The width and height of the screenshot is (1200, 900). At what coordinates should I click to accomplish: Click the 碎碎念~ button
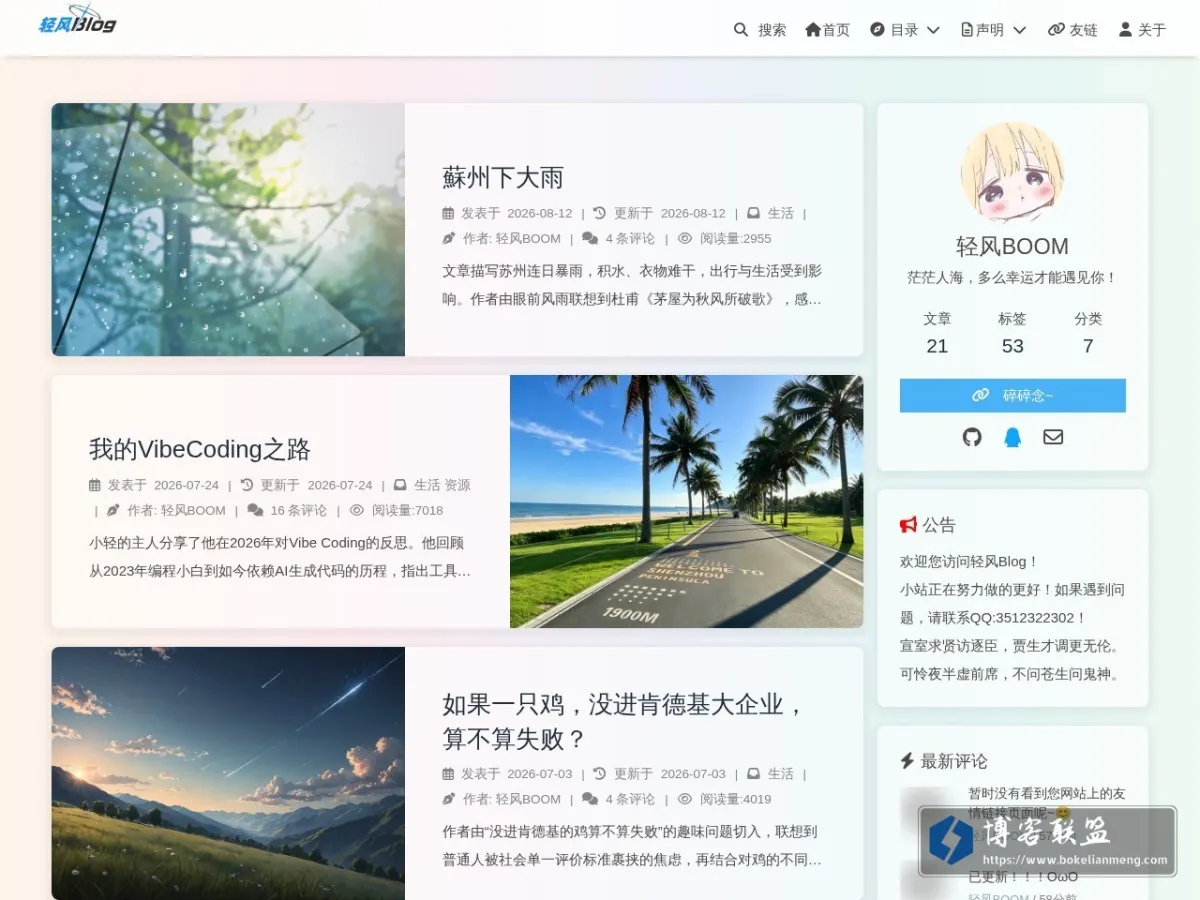(1013, 395)
